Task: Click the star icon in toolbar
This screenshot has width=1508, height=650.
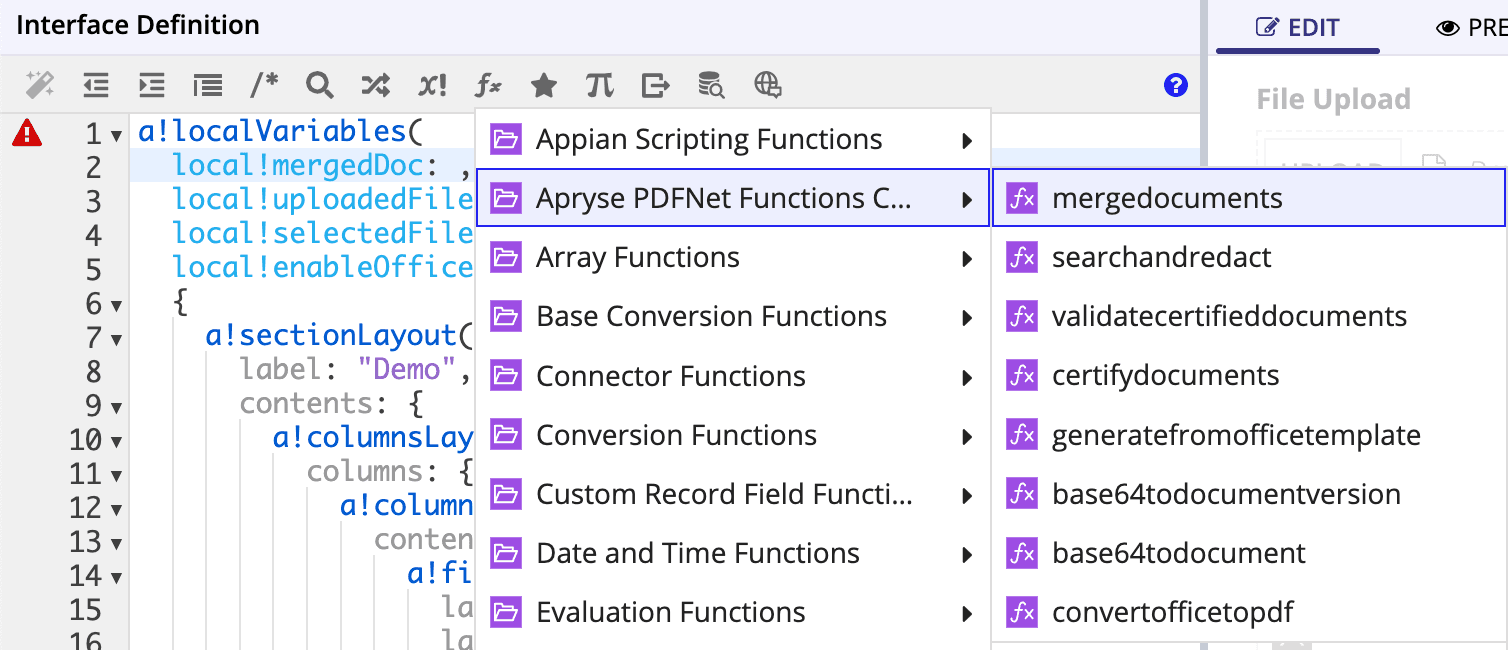Action: (544, 86)
